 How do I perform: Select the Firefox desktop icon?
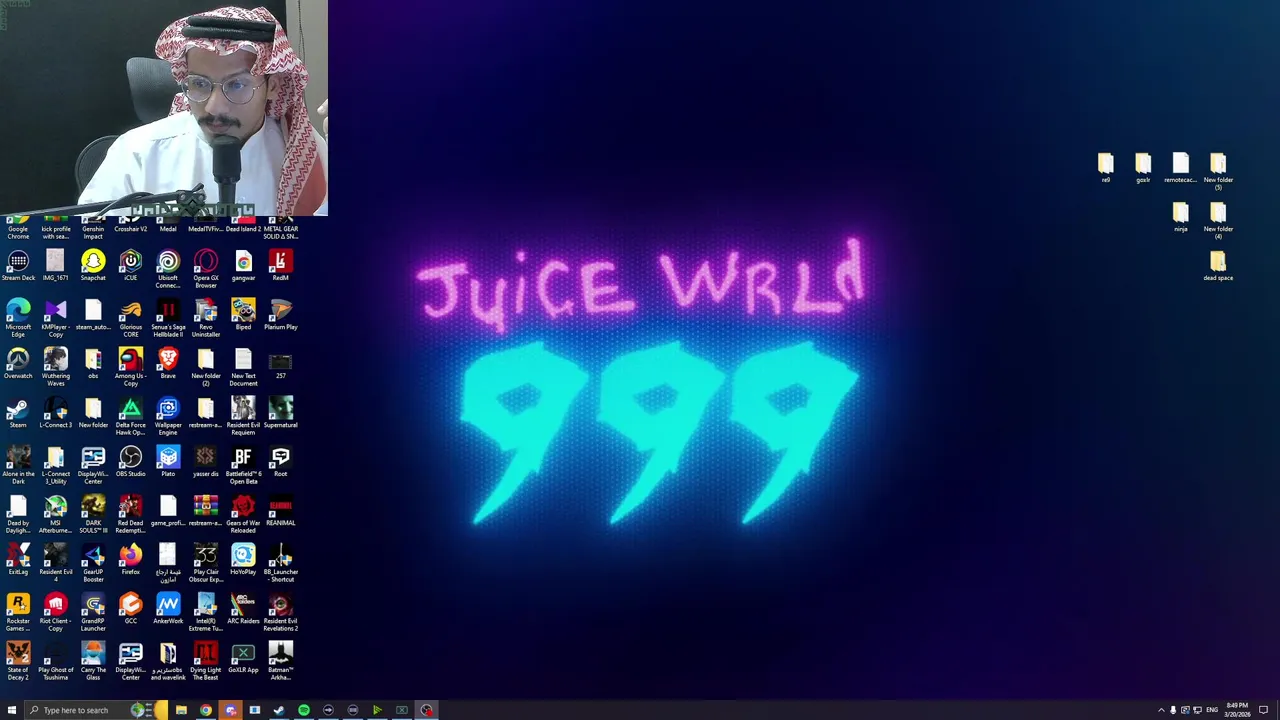pos(131,560)
